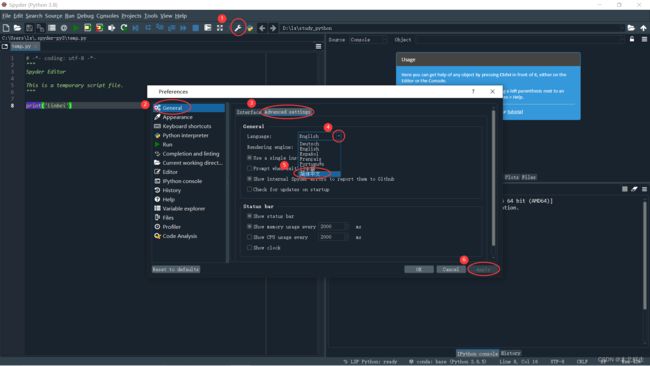Open the IPython console pane options menu
The image size is (650, 366).
(644, 189)
